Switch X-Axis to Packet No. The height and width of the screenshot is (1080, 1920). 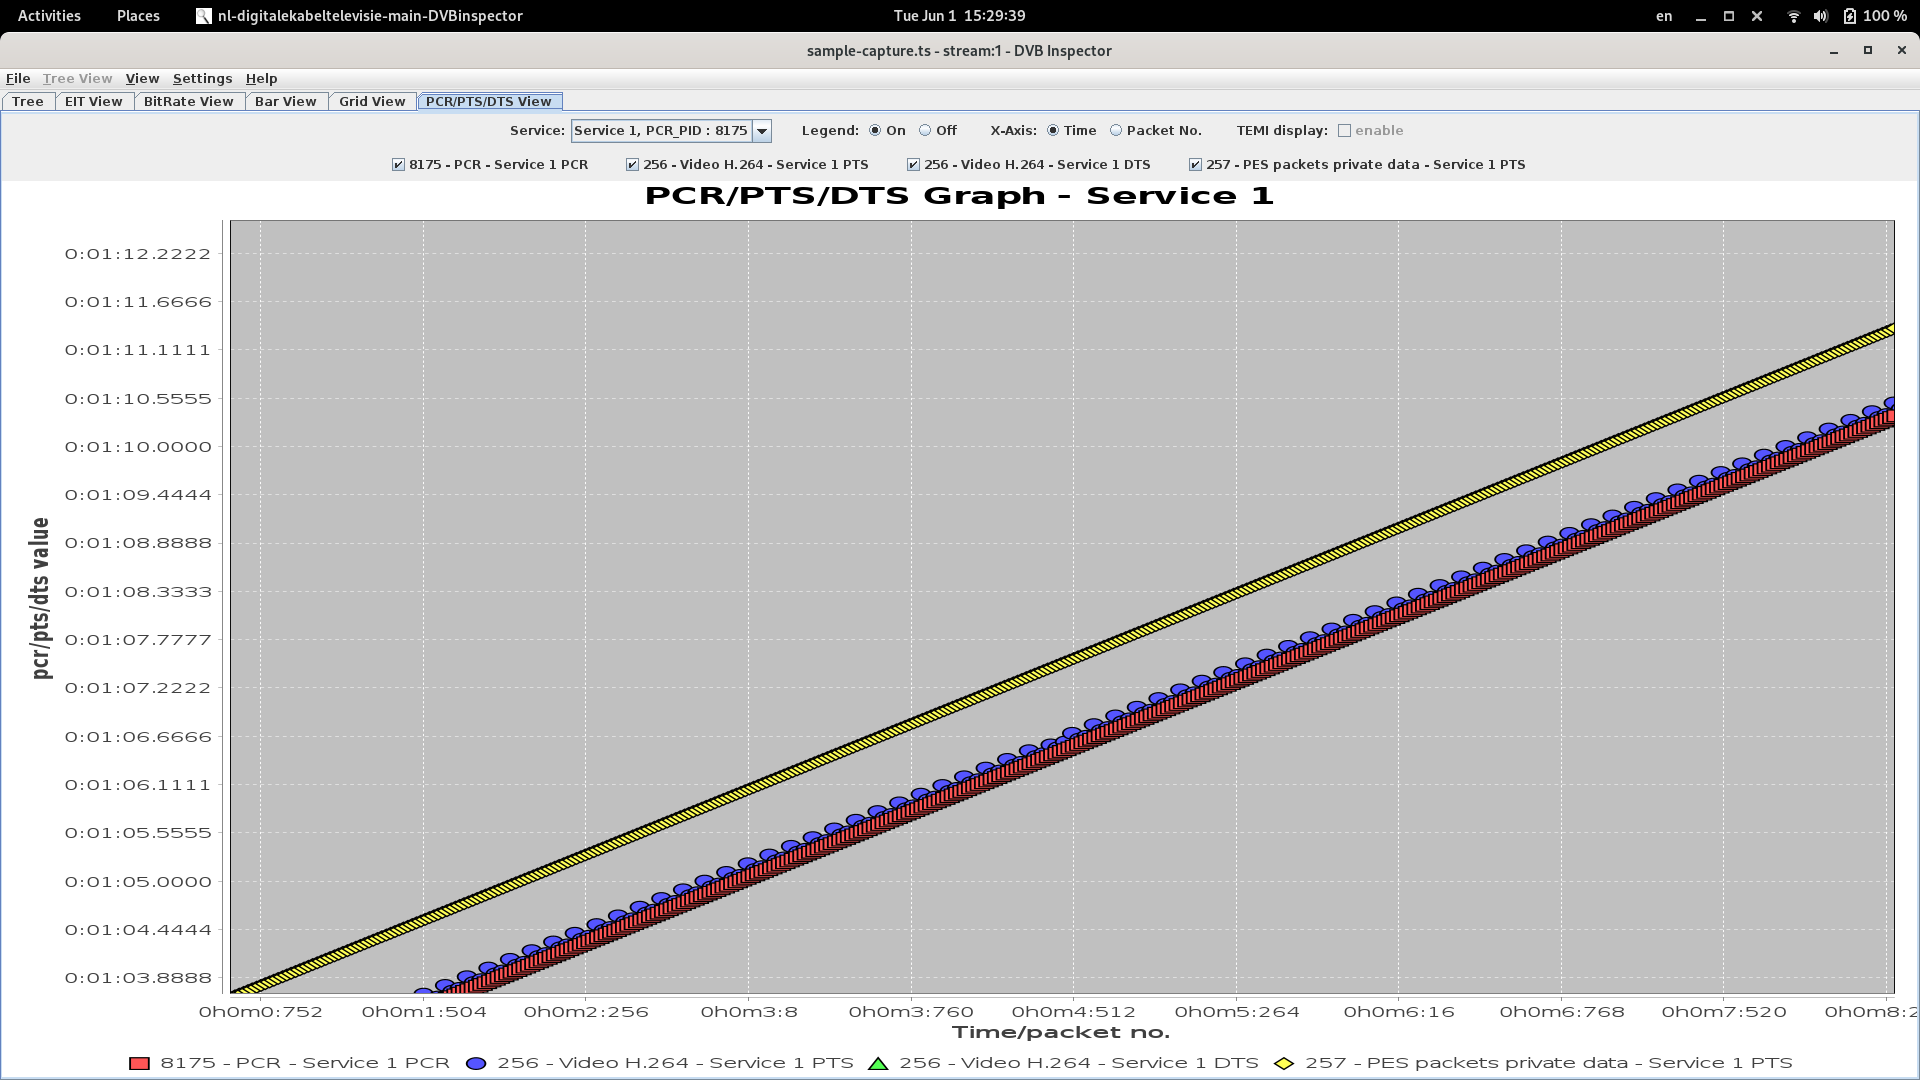[1115, 131]
